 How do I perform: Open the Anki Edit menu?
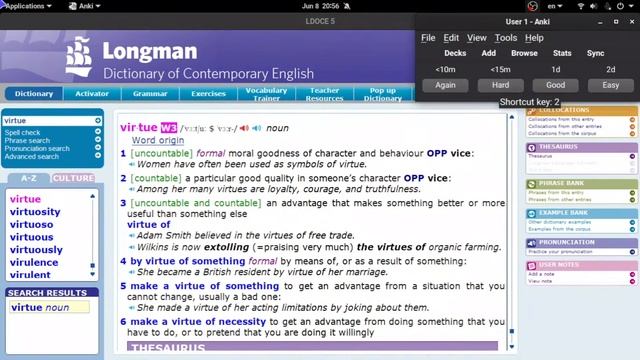(x=451, y=38)
